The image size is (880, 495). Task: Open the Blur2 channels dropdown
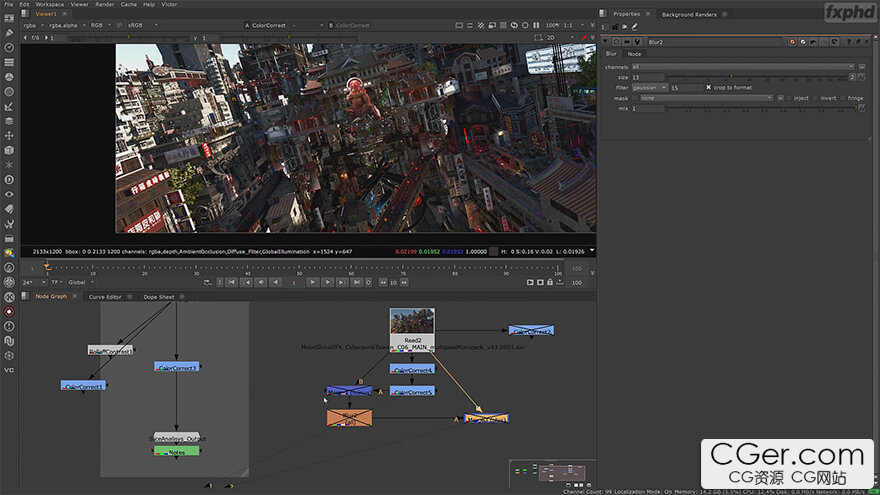tap(742, 67)
